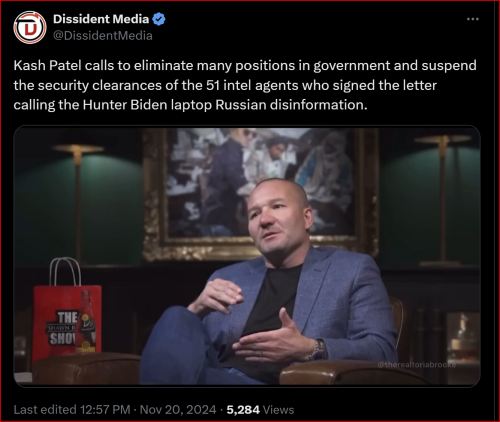Viewport: 500px width, 422px height.
Task: Click the man's wristwatch in the video
Action: tap(318, 350)
